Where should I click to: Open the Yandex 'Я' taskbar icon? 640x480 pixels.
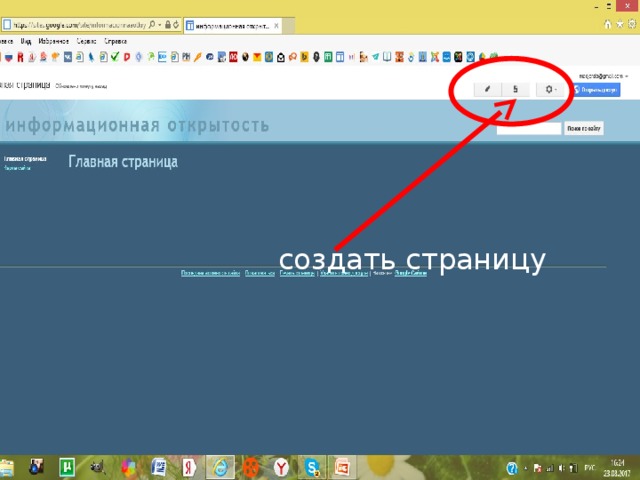189,467
